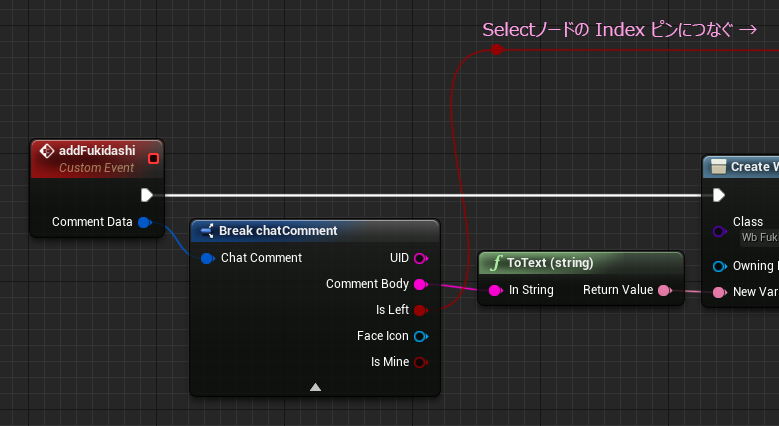Screen dimensions: 779x426
Task: Click the Face Icon output pin
Action: click(420, 337)
